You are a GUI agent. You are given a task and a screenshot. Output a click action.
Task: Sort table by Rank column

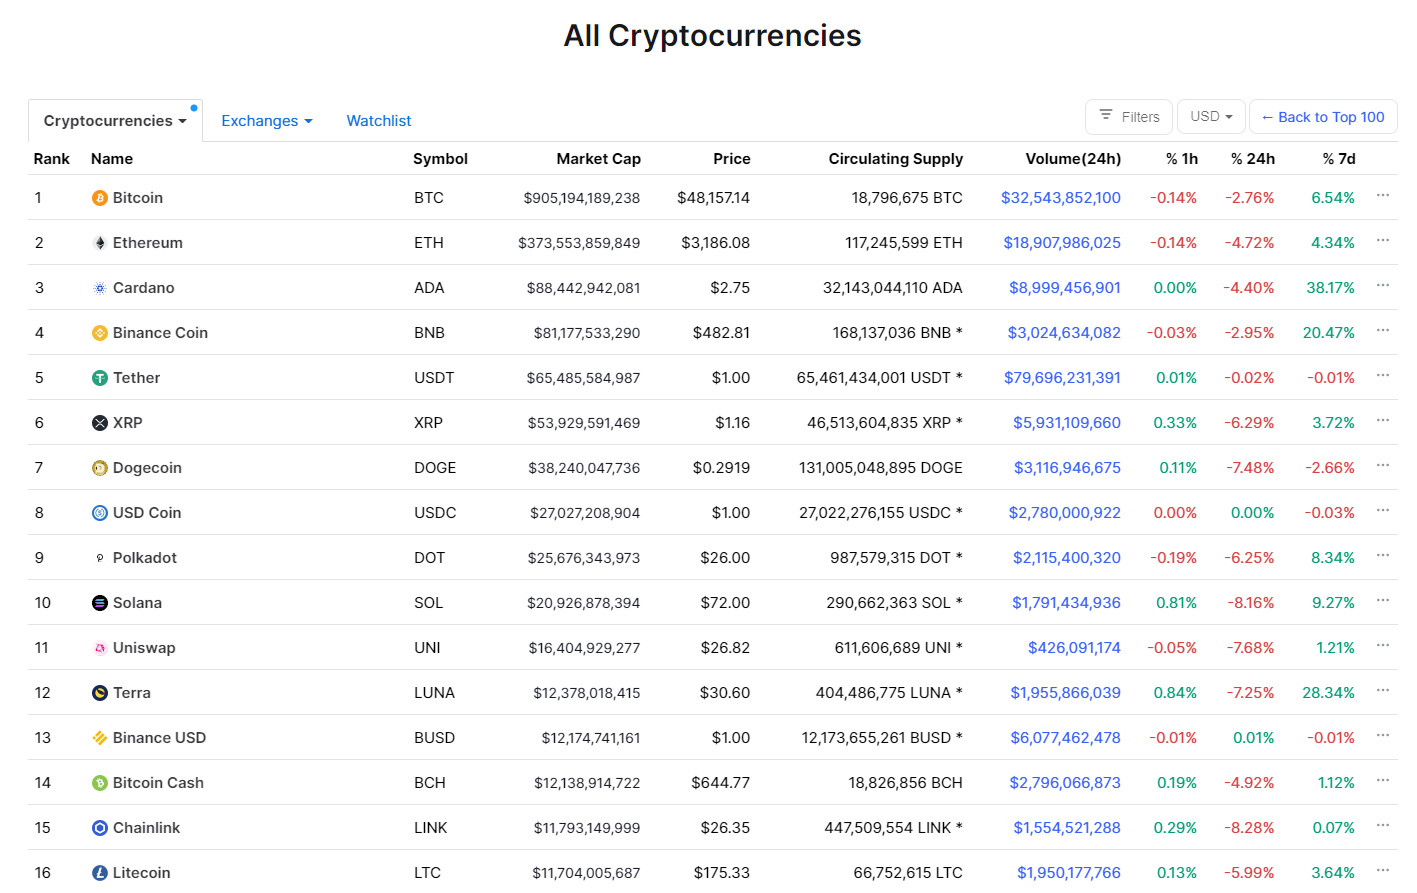point(52,159)
